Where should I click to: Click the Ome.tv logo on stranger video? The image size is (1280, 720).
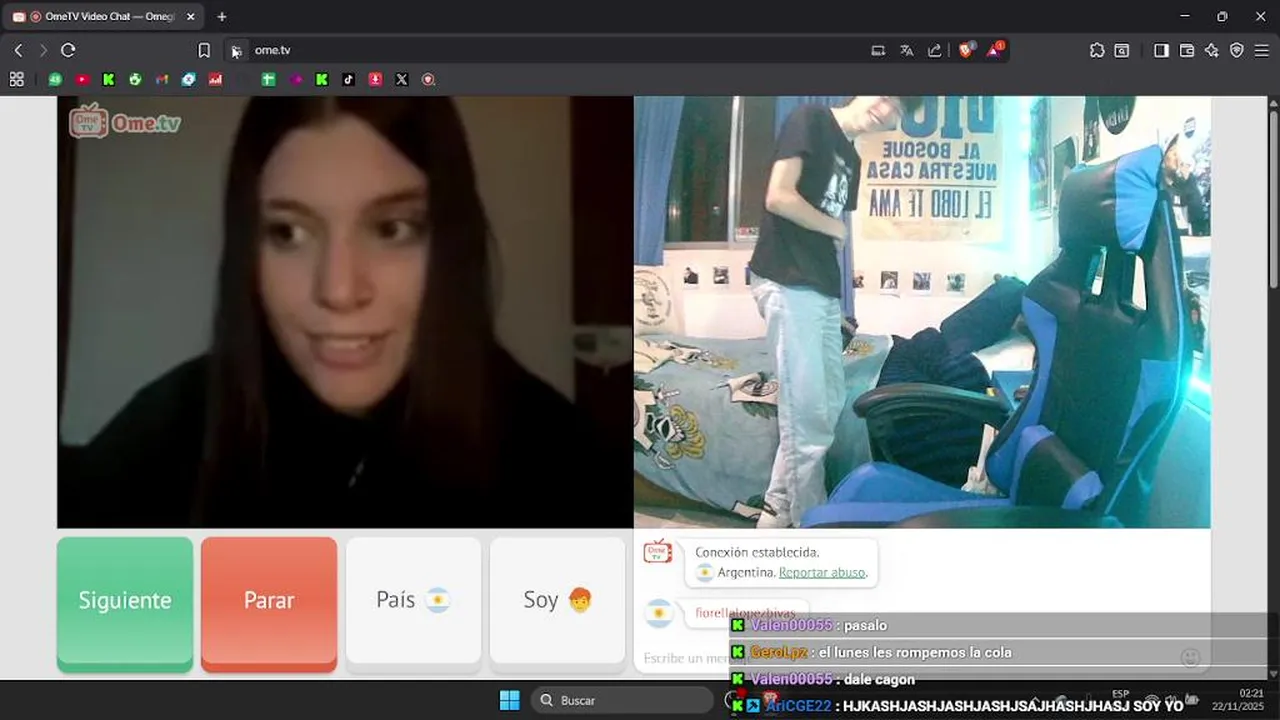pos(125,121)
